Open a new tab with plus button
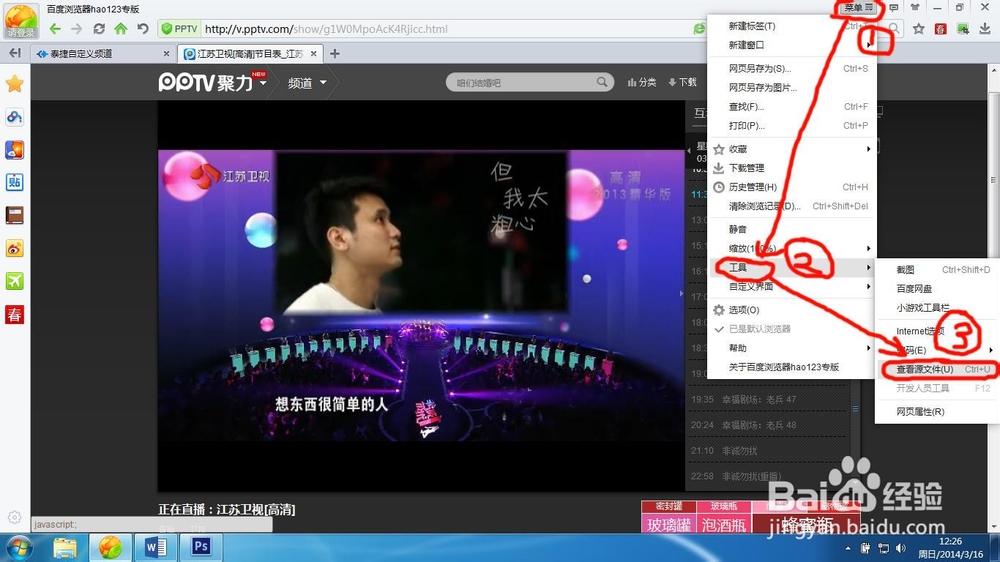This screenshot has height=562, width=1000. [334, 54]
